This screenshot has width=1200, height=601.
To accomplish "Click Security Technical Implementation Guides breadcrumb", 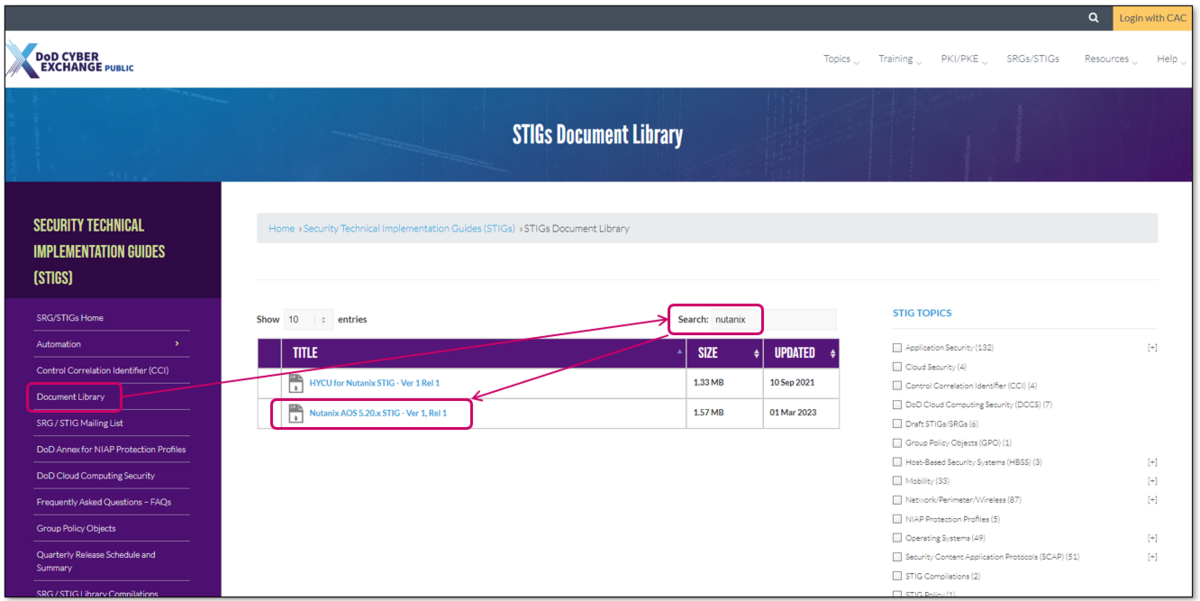I will tap(409, 228).
